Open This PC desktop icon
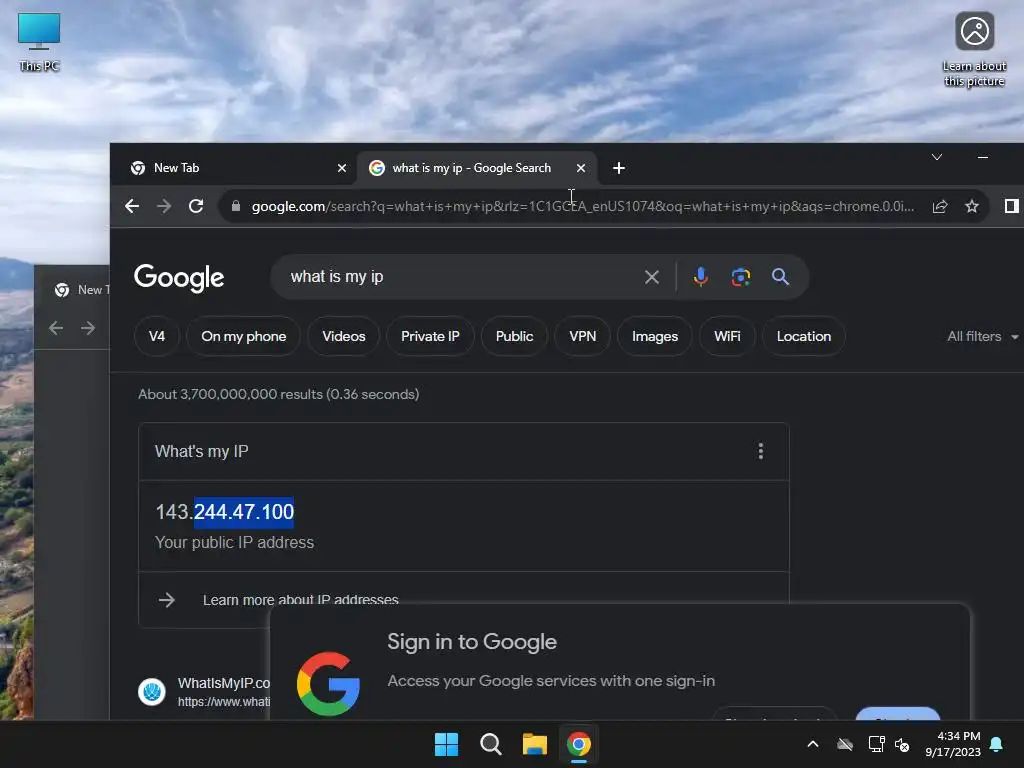 tap(39, 42)
